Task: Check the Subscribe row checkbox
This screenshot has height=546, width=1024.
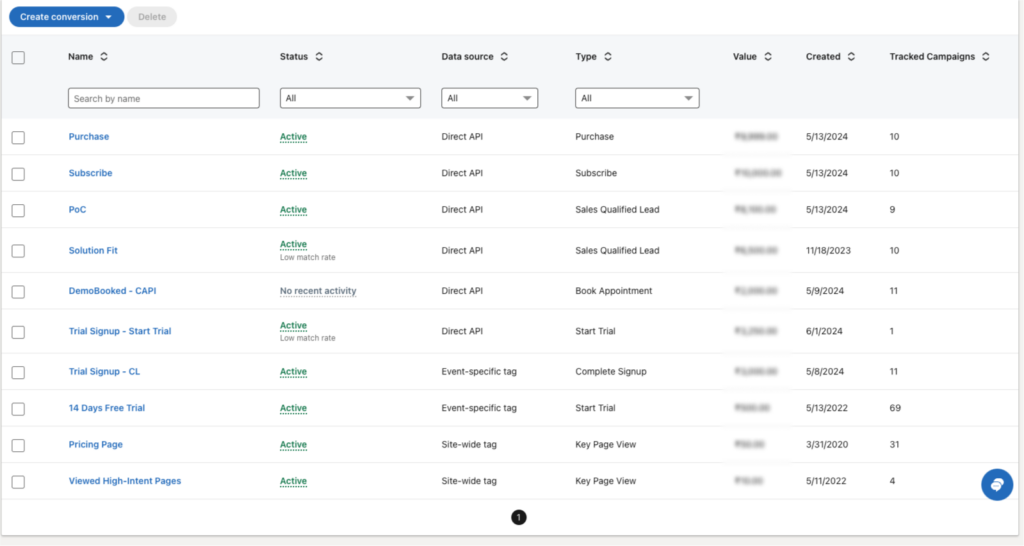Action: 18,174
